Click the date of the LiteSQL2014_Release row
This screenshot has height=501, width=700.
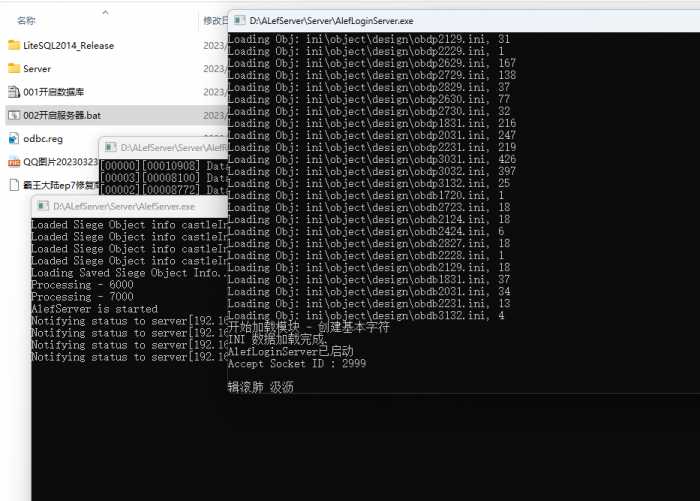point(215,46)
